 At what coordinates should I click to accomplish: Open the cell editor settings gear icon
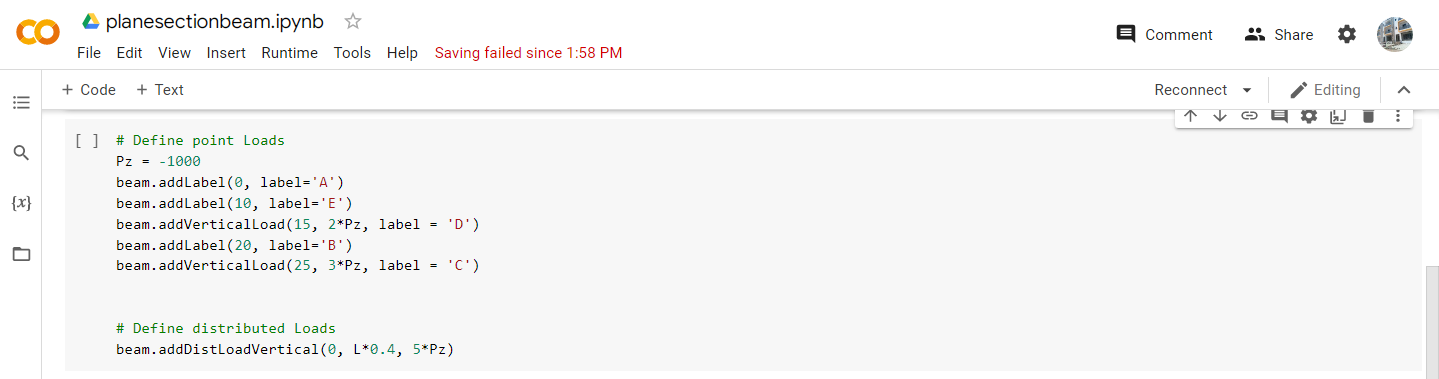(x=1309, y=116)
